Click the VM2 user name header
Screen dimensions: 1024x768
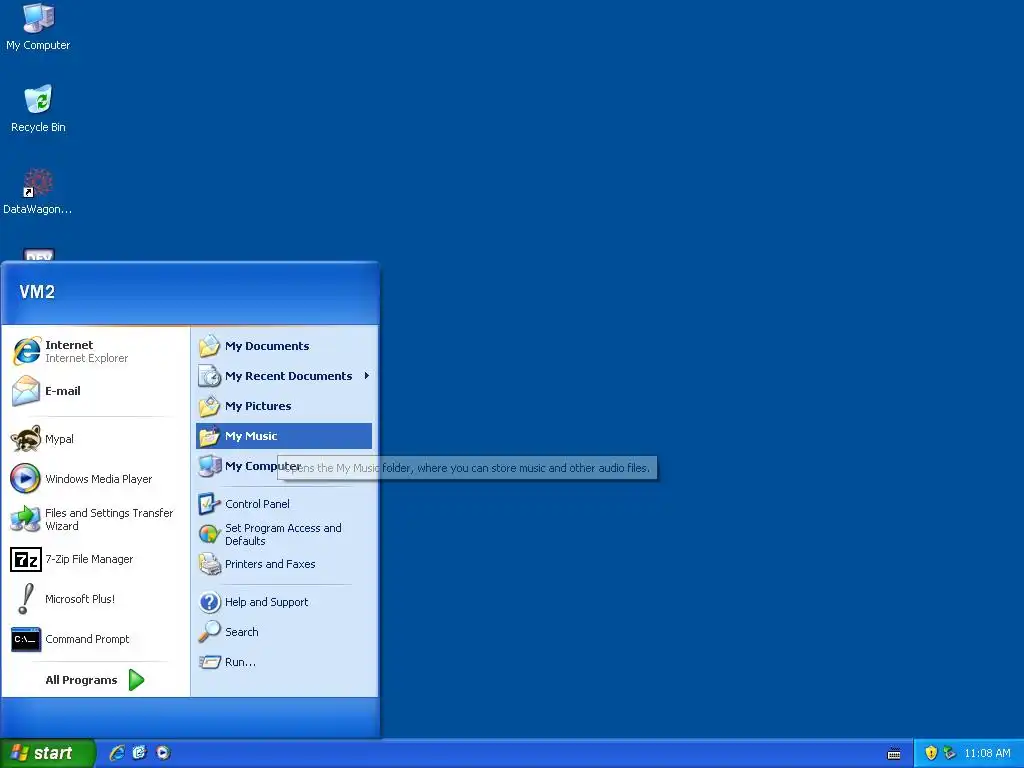(x=37, y=292)
